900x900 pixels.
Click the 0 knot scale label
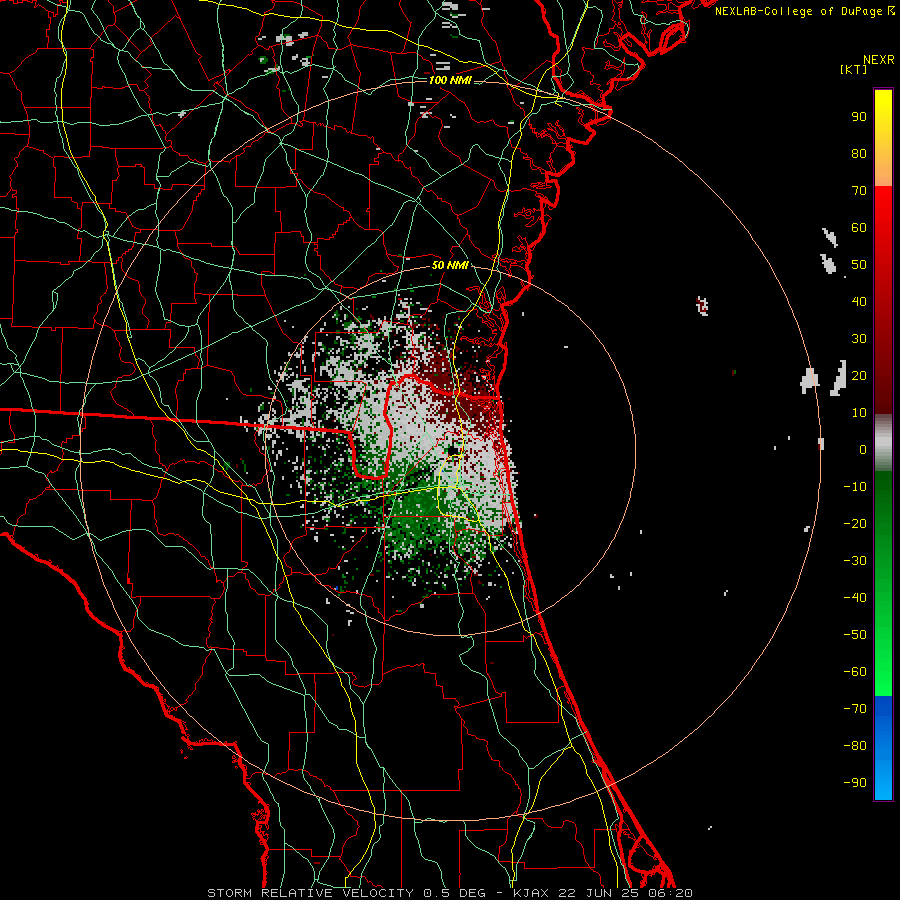[863, 450]
